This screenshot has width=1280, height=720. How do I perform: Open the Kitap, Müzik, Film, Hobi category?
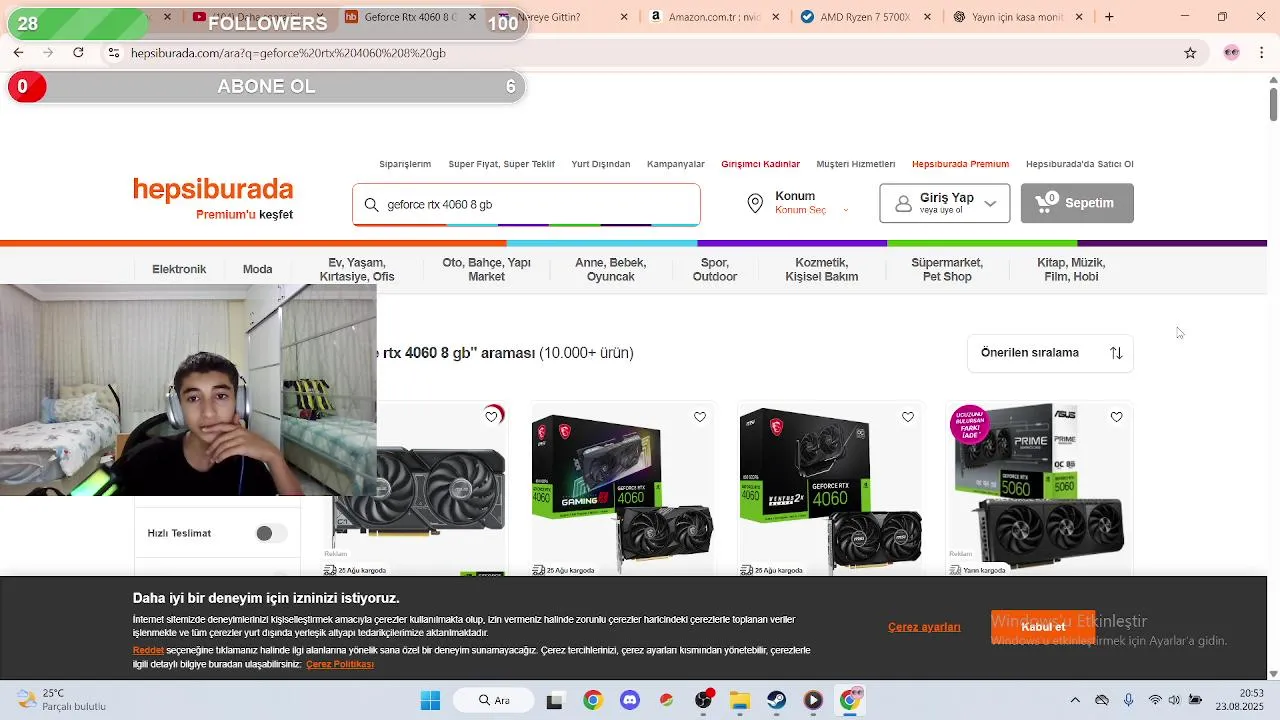point(1071,270)
